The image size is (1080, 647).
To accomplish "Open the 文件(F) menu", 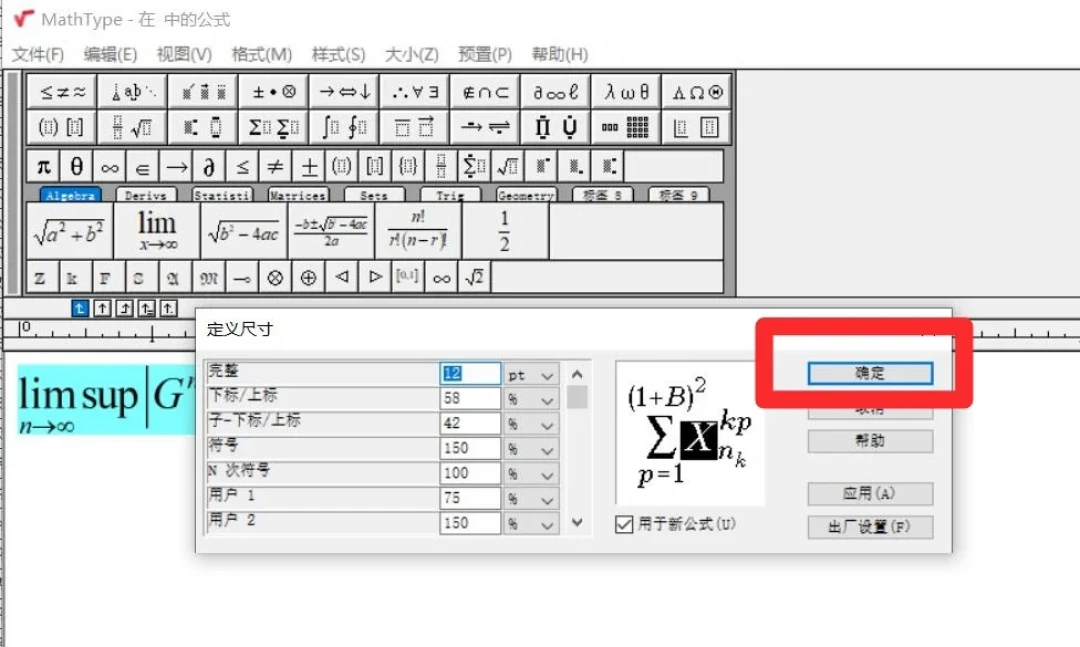I will (38, 54).
